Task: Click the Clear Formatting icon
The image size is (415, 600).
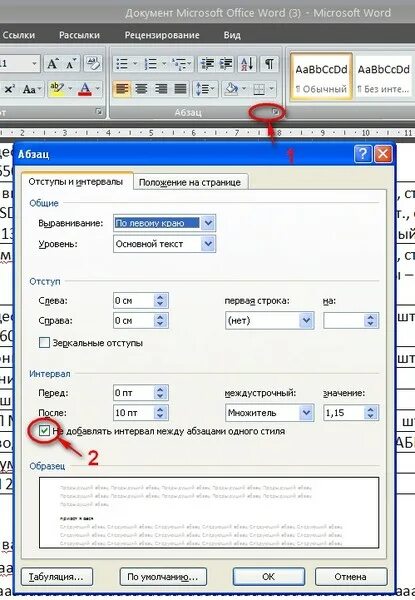Action: 93,64
